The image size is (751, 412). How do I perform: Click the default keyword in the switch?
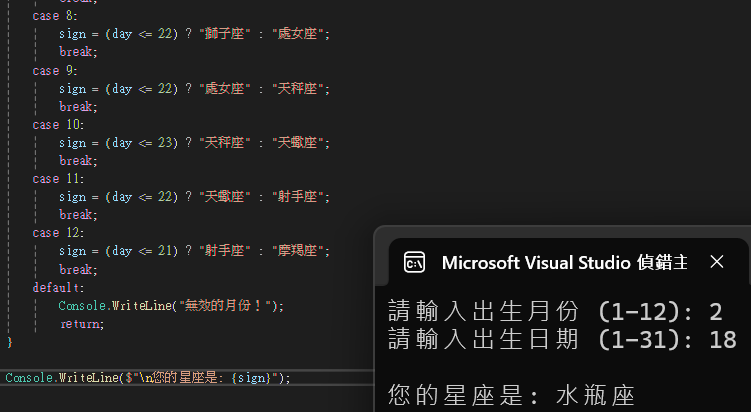(x=58, y=287)
